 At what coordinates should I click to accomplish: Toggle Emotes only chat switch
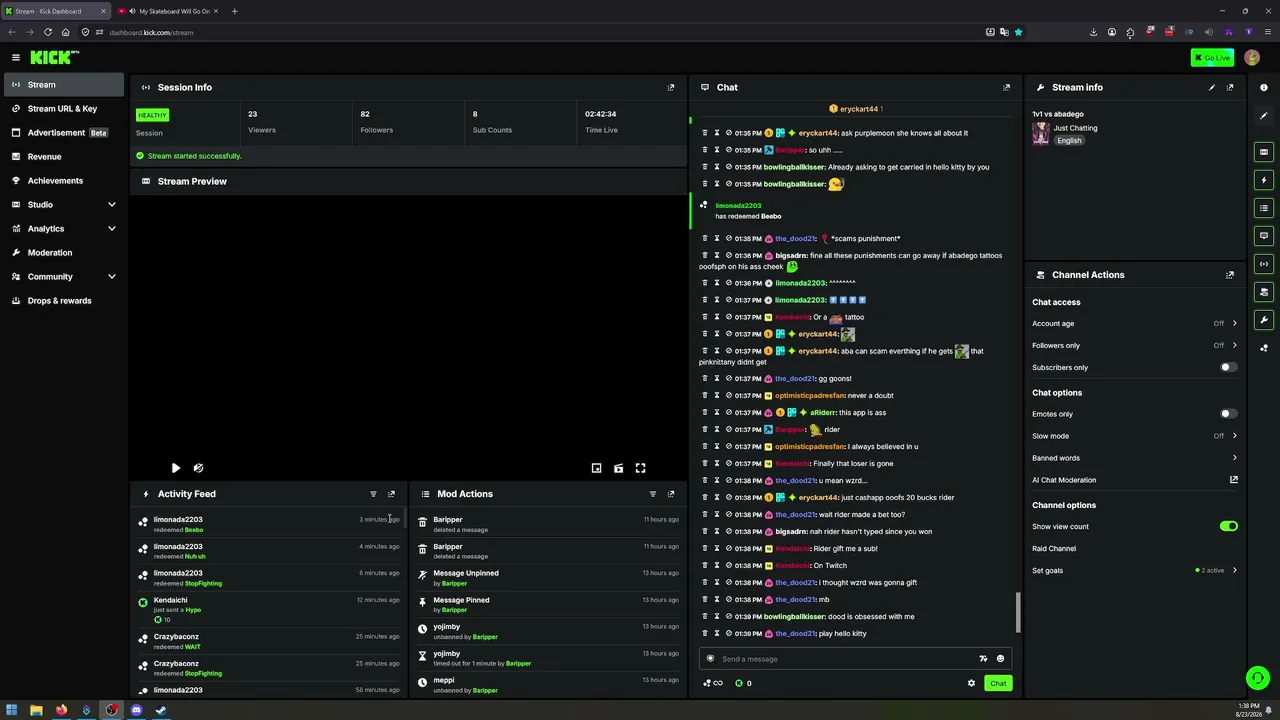(x=1229, y=414)
